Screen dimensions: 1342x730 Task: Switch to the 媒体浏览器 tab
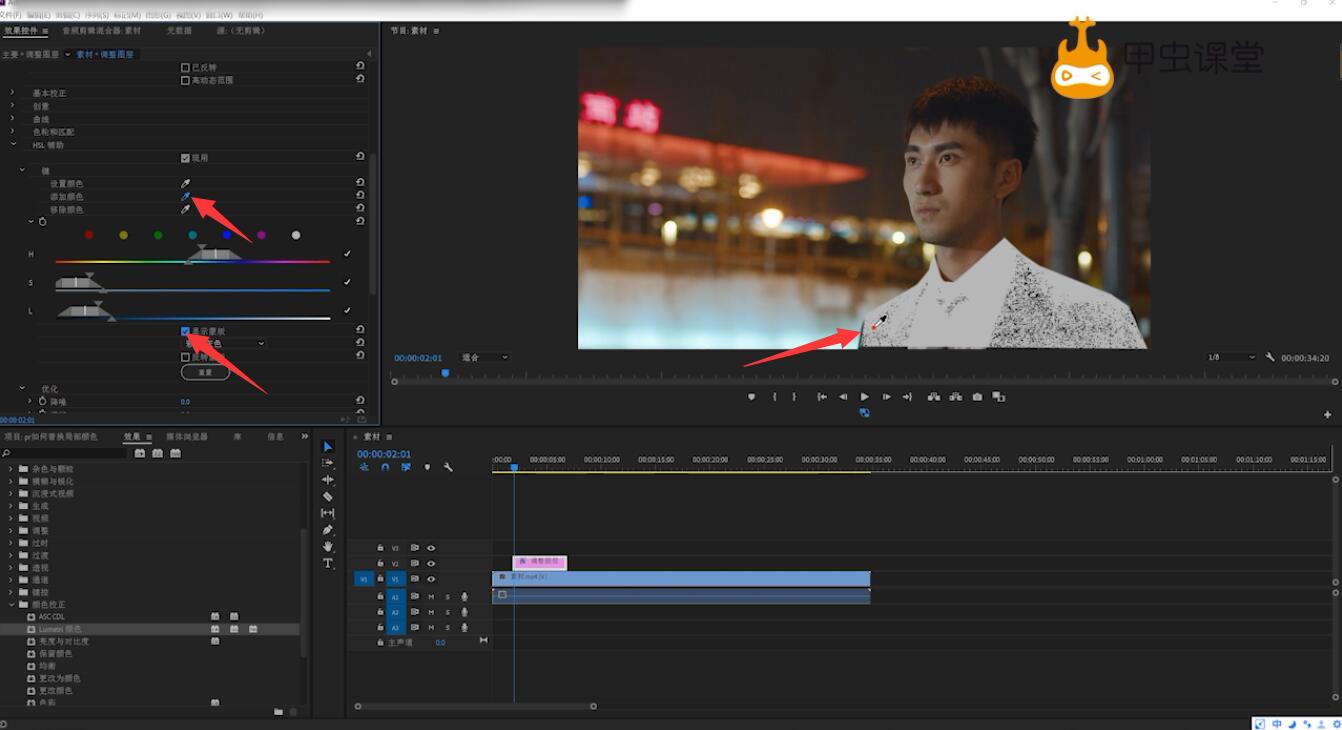(x=187, y=437)
